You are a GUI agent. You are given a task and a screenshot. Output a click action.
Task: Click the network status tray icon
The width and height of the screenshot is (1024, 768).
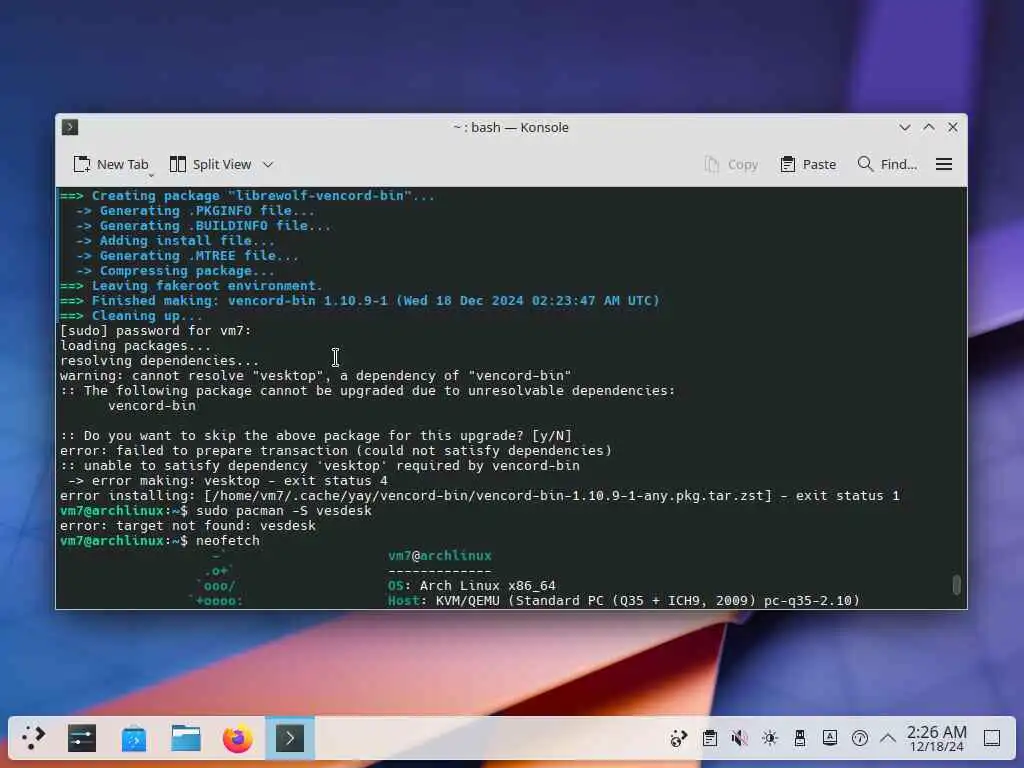pos(859,738)
